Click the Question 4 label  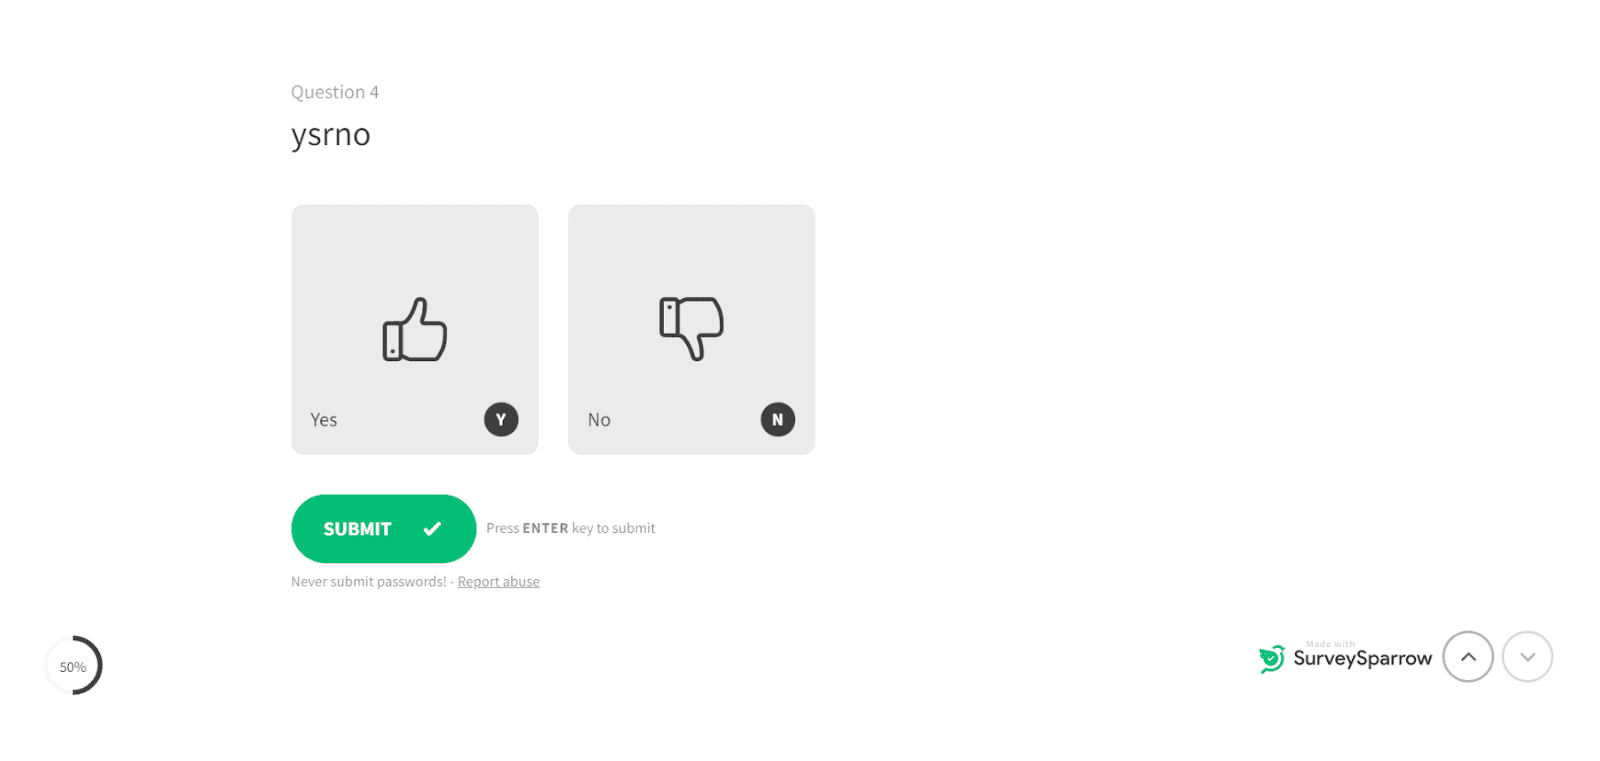pyautogui.click(x=335, y=92)
